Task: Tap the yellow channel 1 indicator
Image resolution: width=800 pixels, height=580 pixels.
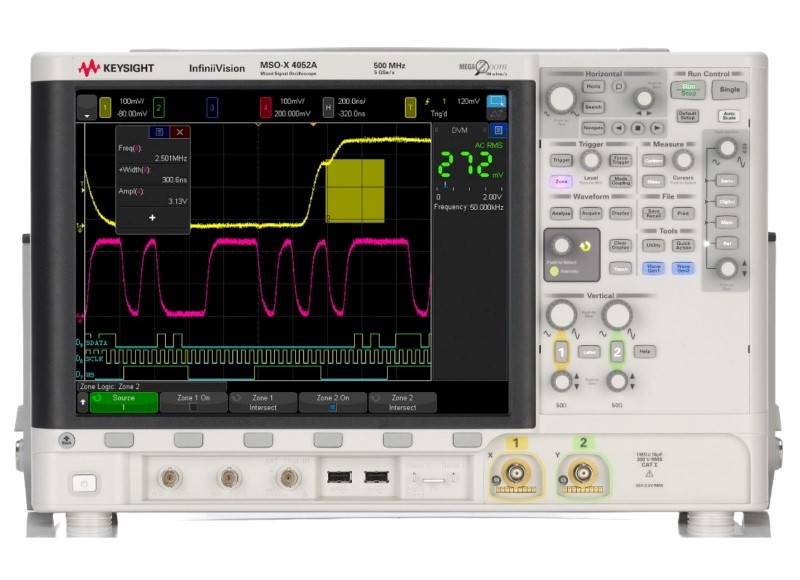Action: click(x=106, y=106)
